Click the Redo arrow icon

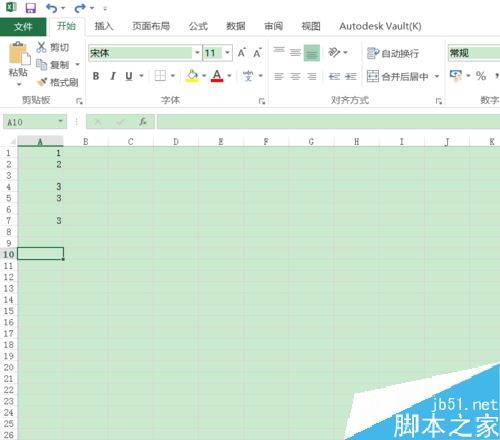coord(80,8)
